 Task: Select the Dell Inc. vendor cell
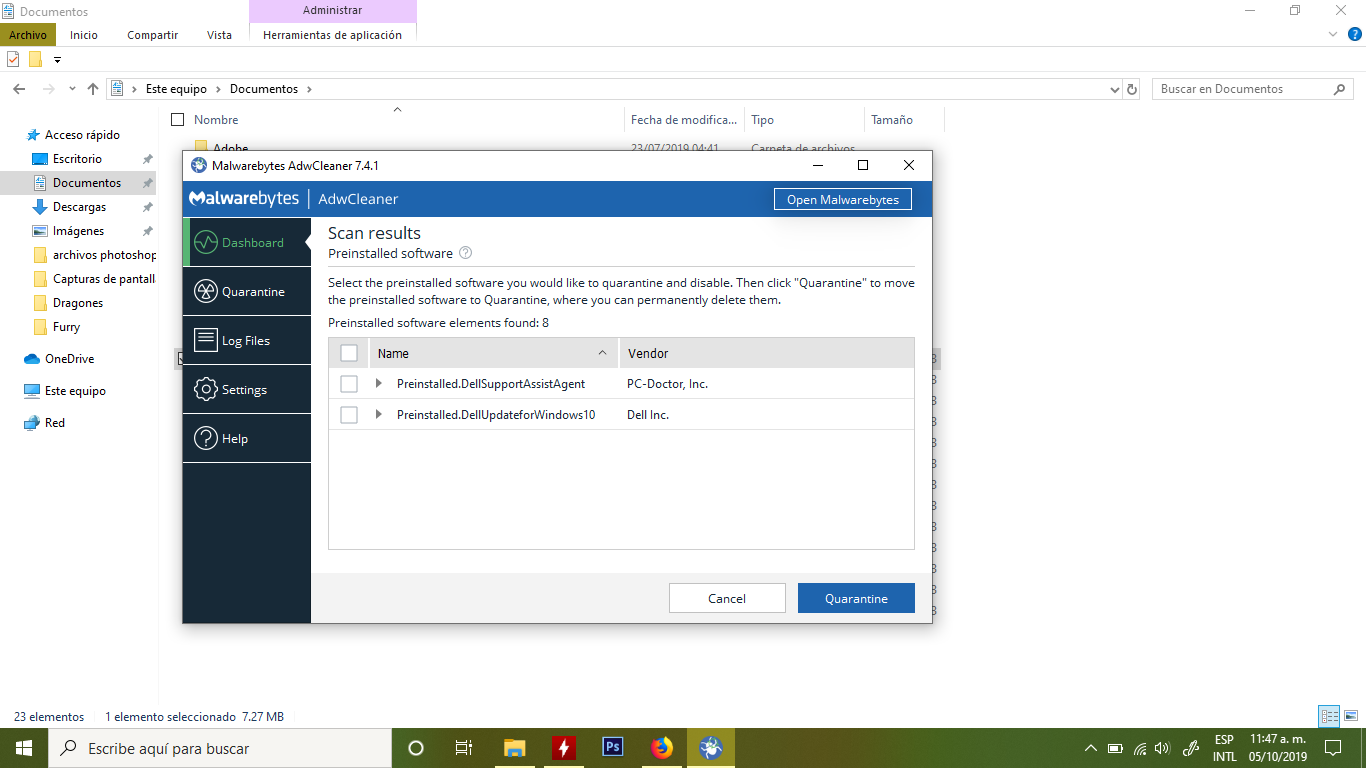648,415
